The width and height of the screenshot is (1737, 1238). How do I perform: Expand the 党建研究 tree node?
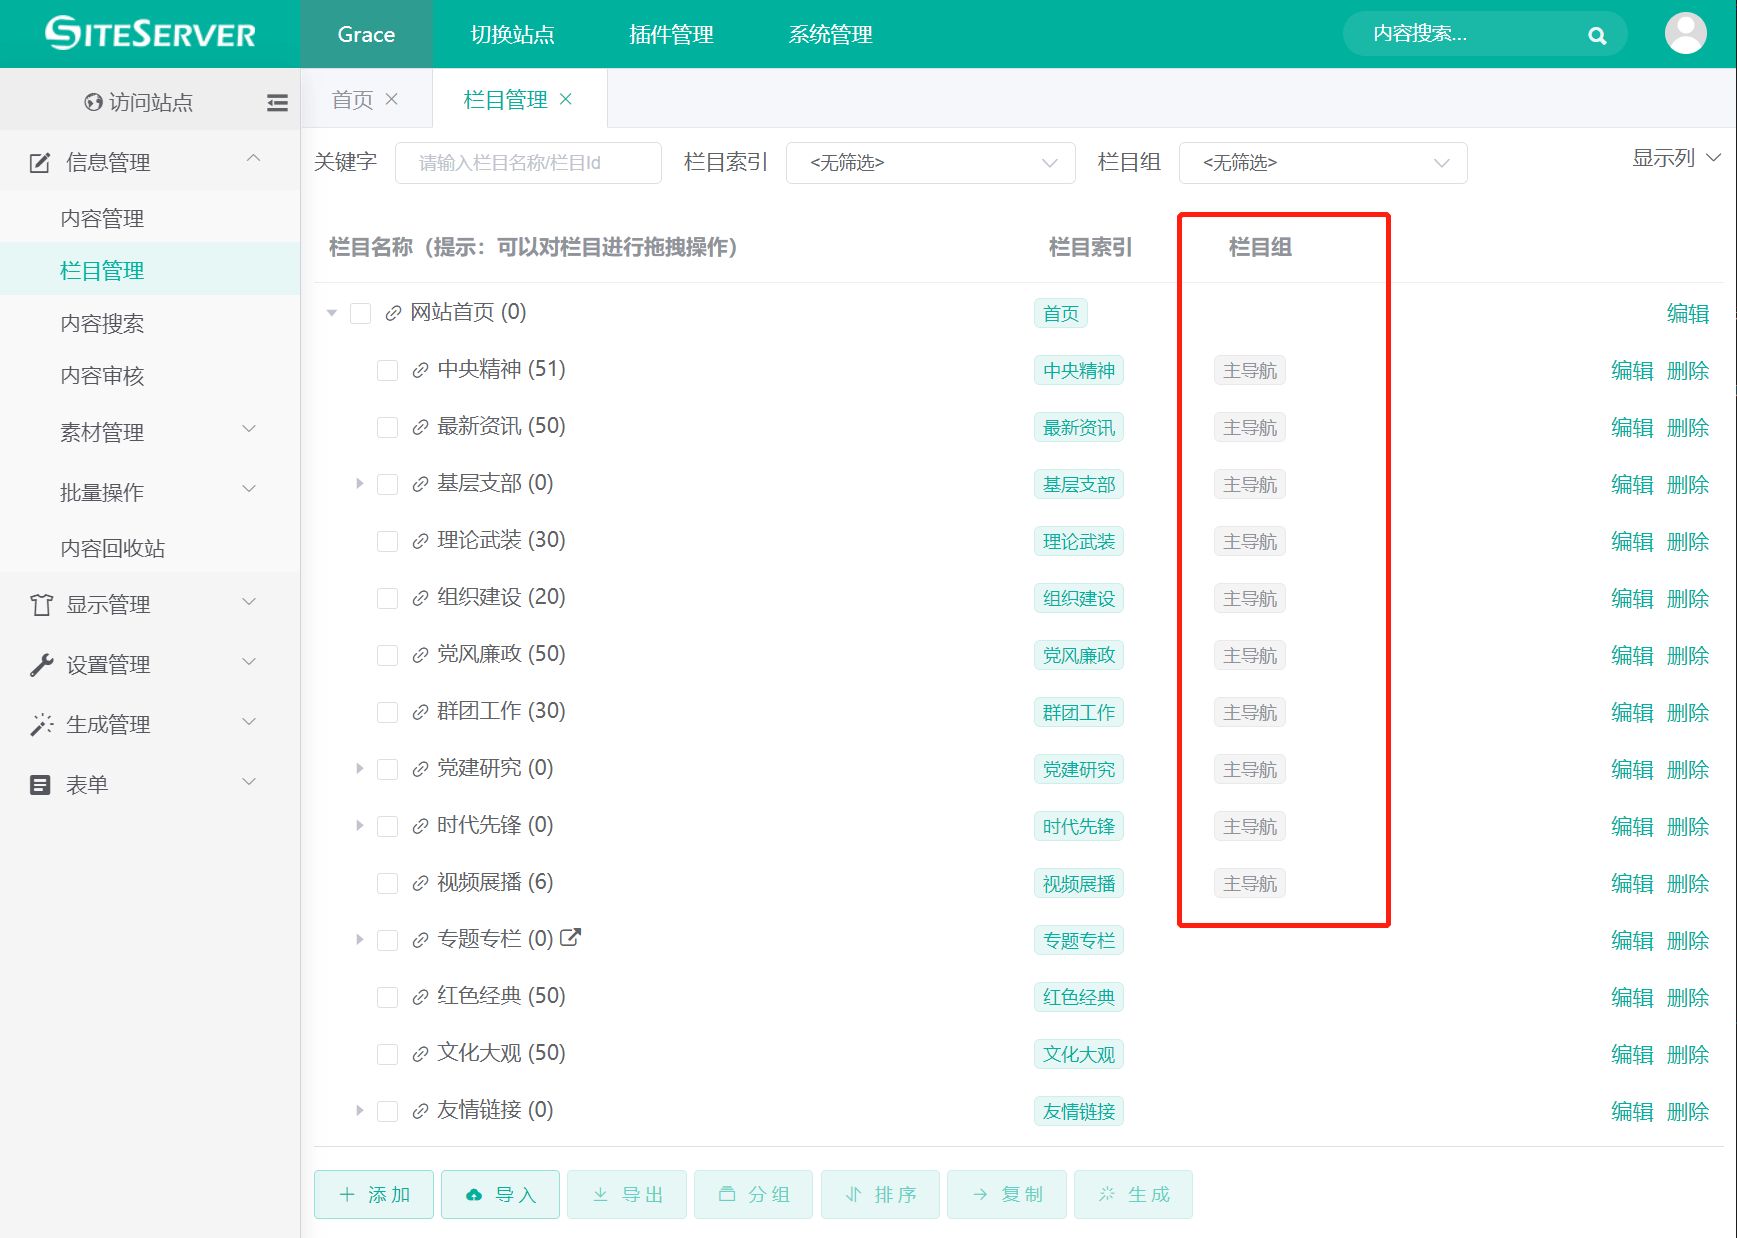[x=359, y=768]
